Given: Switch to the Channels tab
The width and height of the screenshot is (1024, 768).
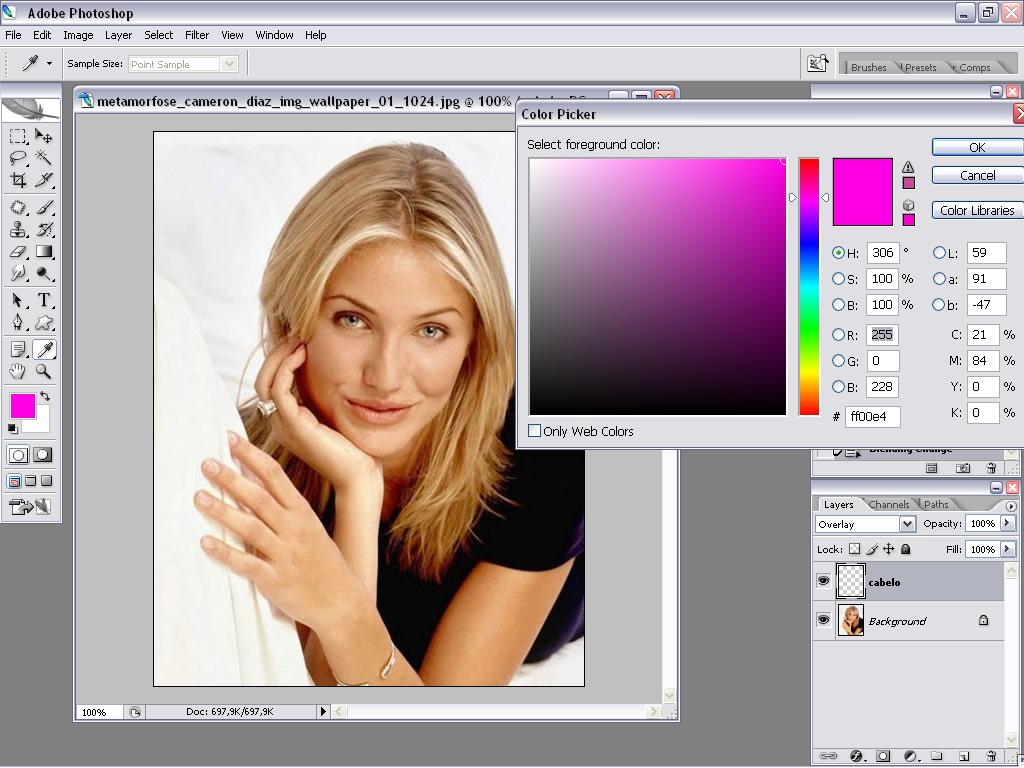Looking at the screenshot, I should 889,504.
